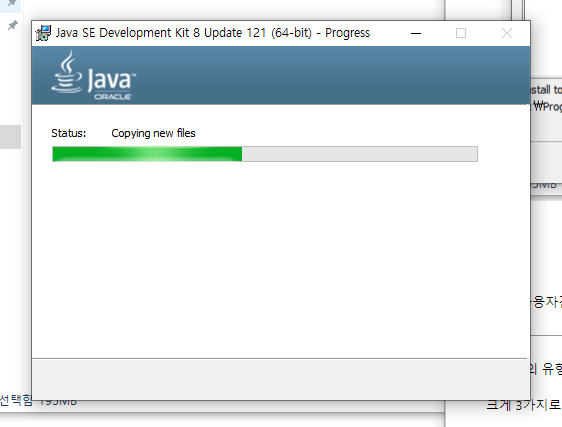Click the 'Status:' label

68,133
